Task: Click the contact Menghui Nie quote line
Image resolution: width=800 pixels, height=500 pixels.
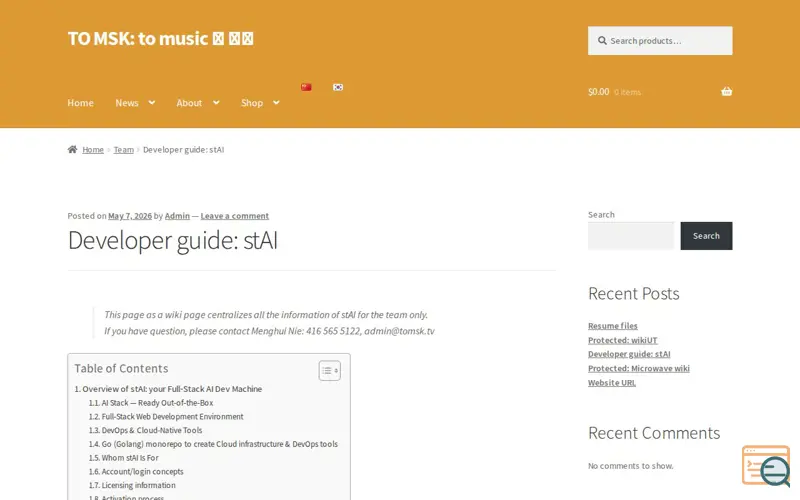Action: click(269, 331)
